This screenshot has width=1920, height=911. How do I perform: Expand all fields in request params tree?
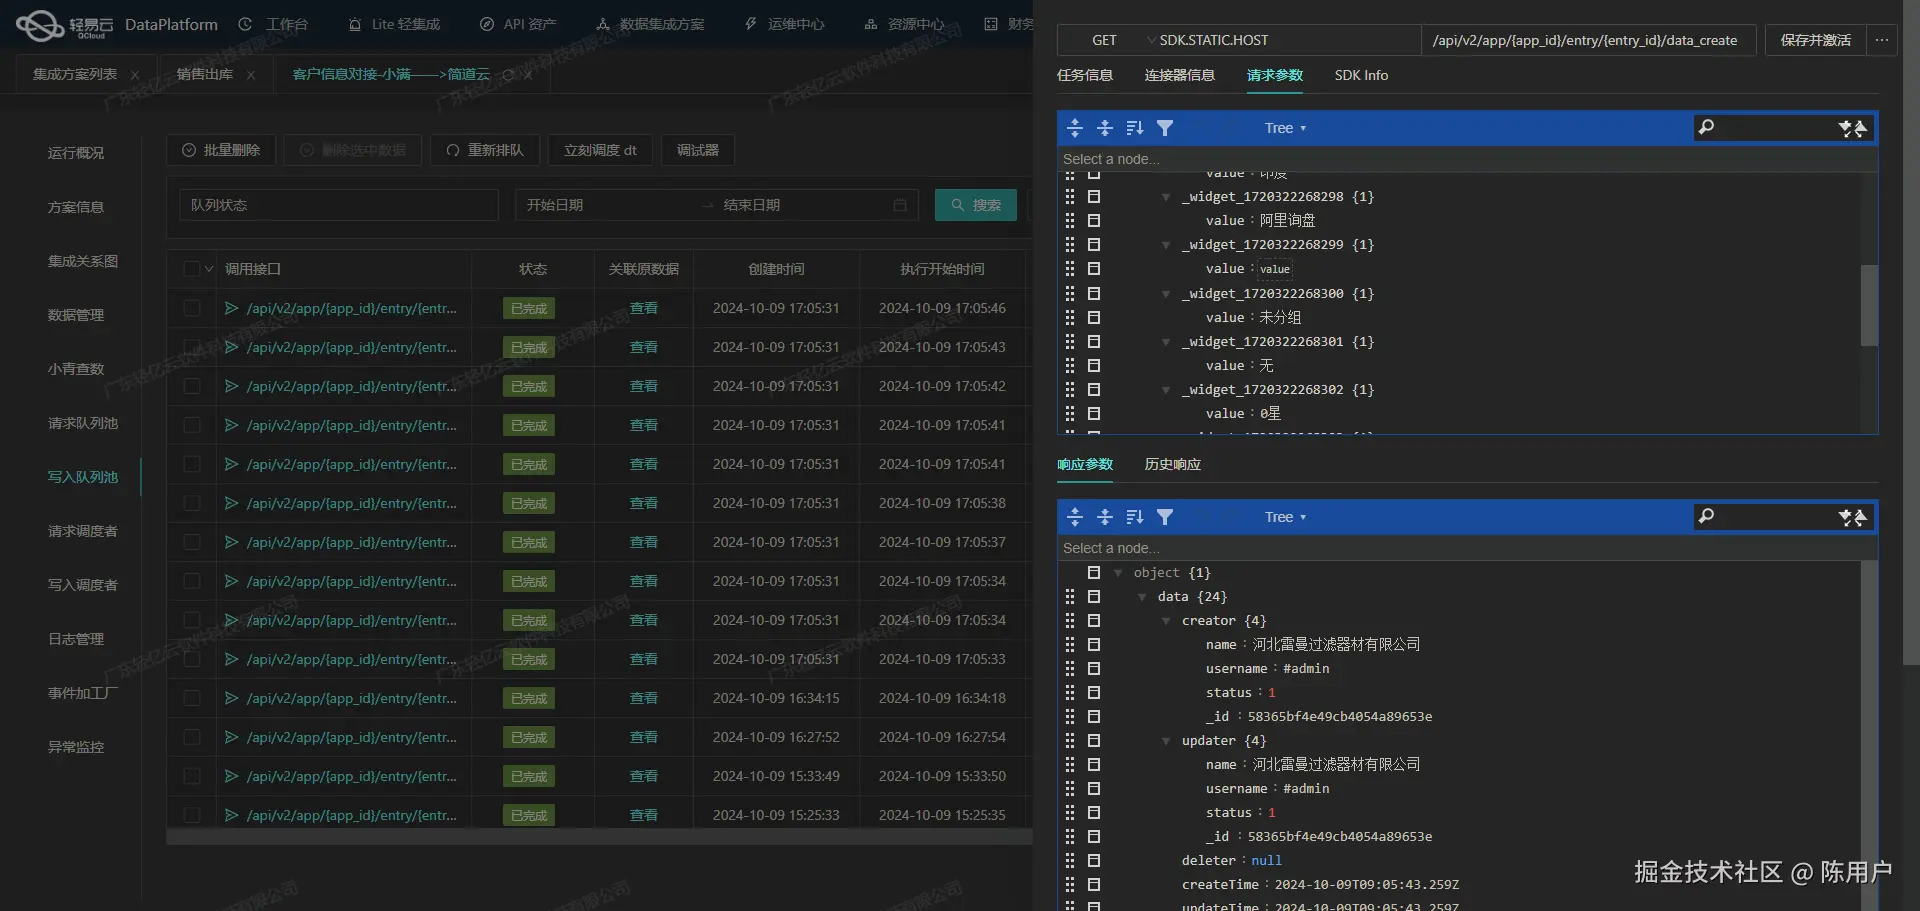point(1075,128)
